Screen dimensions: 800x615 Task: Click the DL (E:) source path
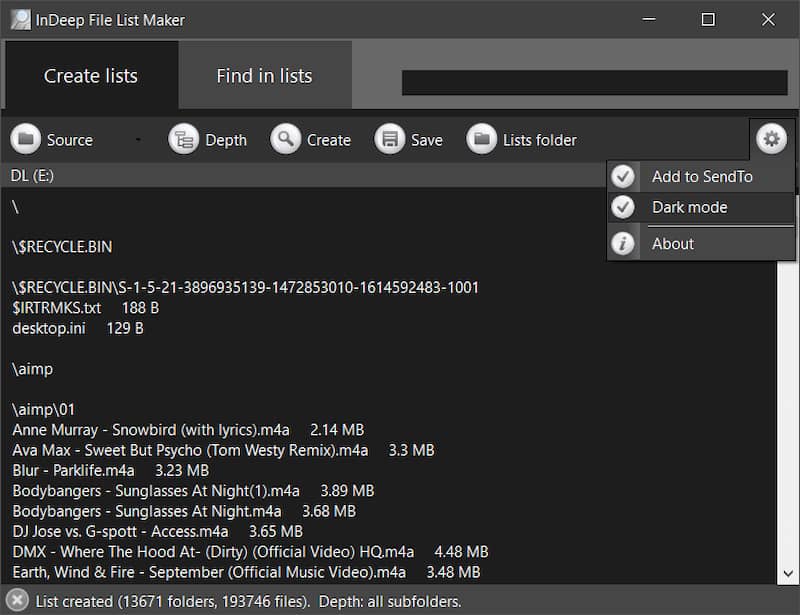click(32, 176)
